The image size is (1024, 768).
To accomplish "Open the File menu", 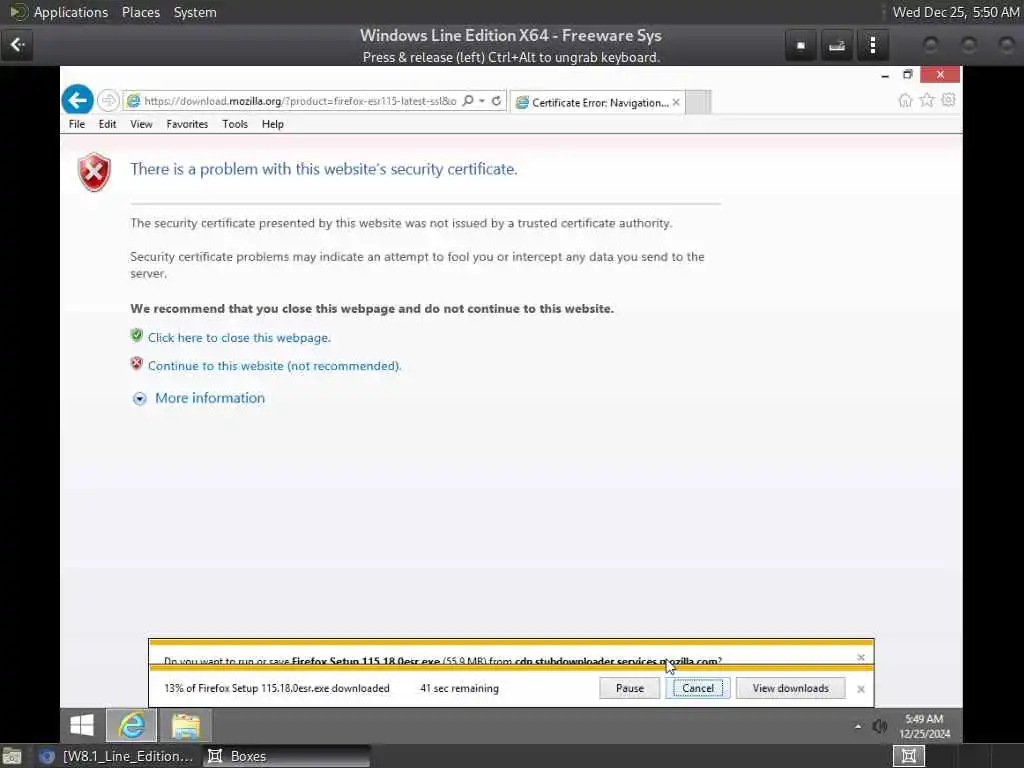I will click(77, 124).
